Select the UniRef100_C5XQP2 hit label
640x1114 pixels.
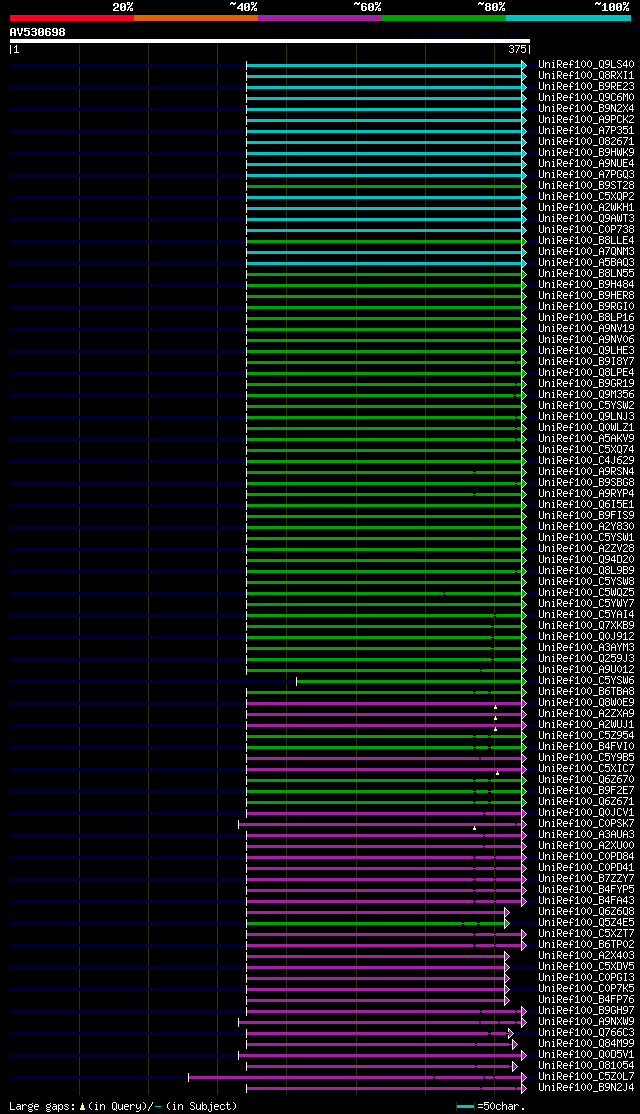(x=586, y=197)
